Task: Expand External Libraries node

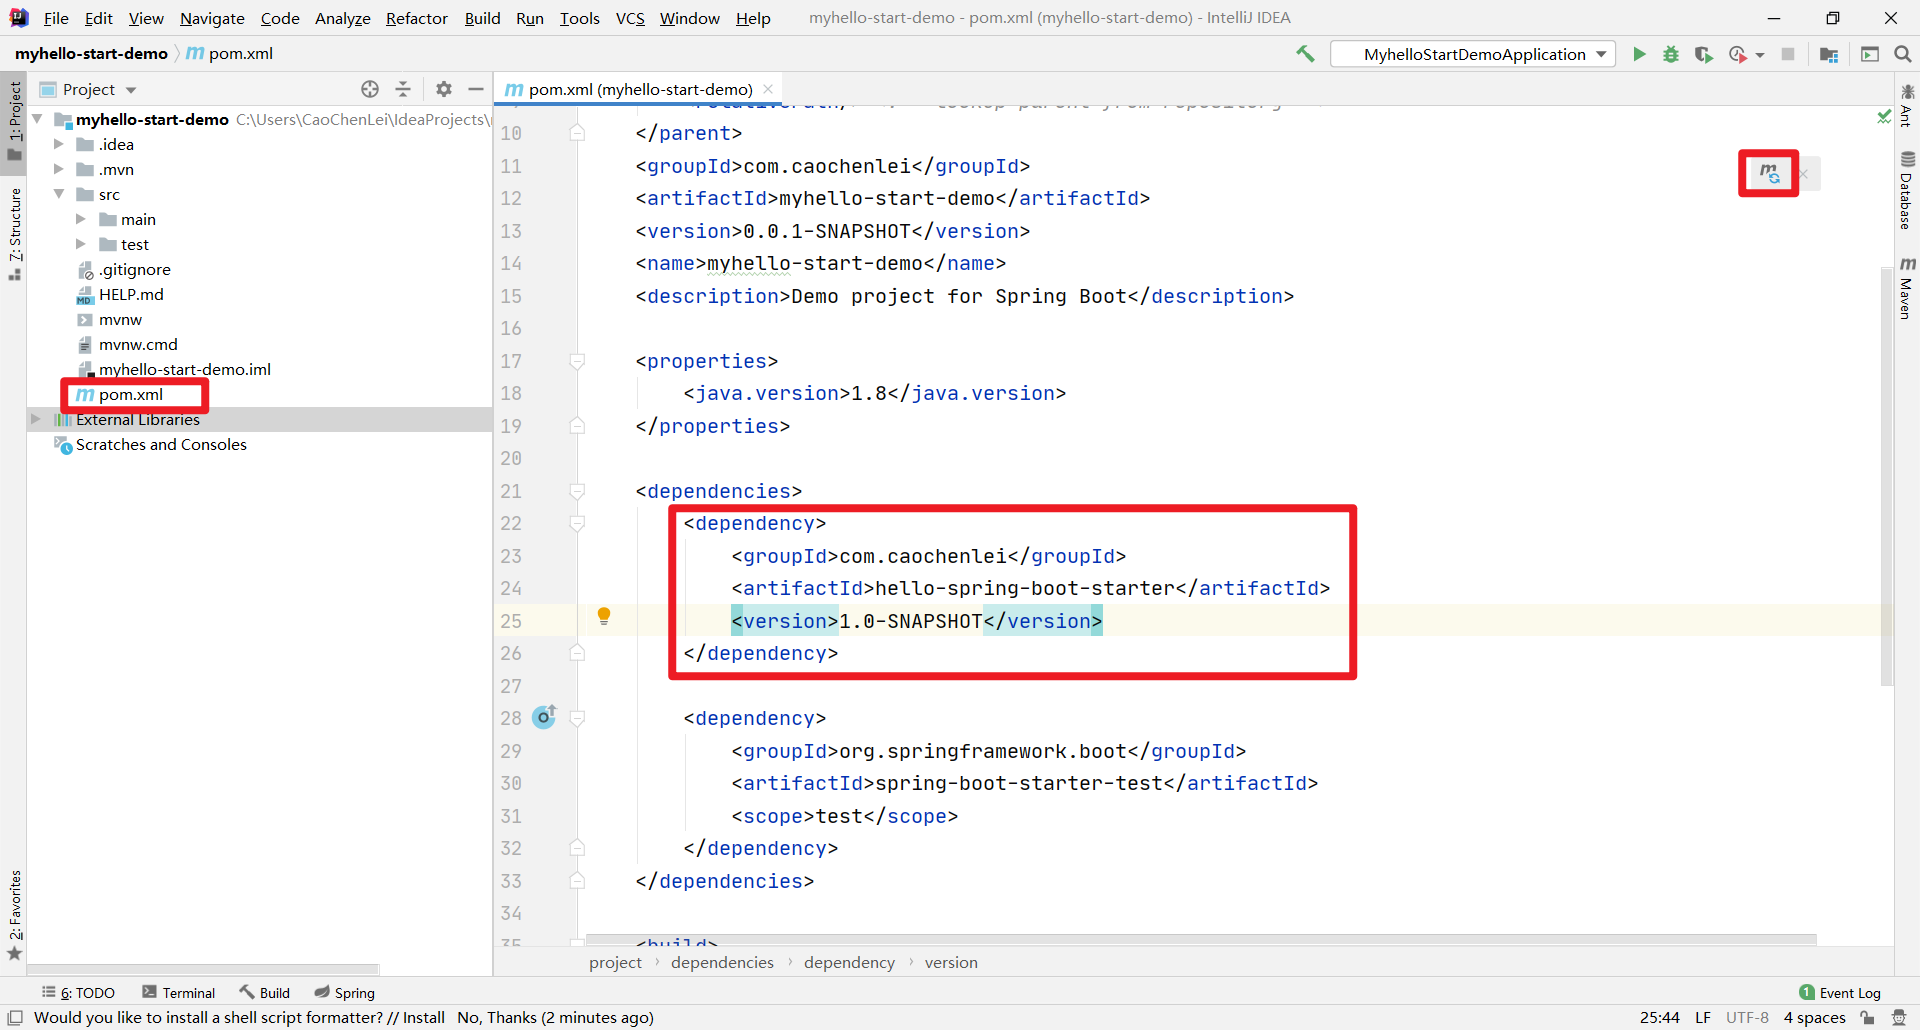Action: (x=36, y=419)
